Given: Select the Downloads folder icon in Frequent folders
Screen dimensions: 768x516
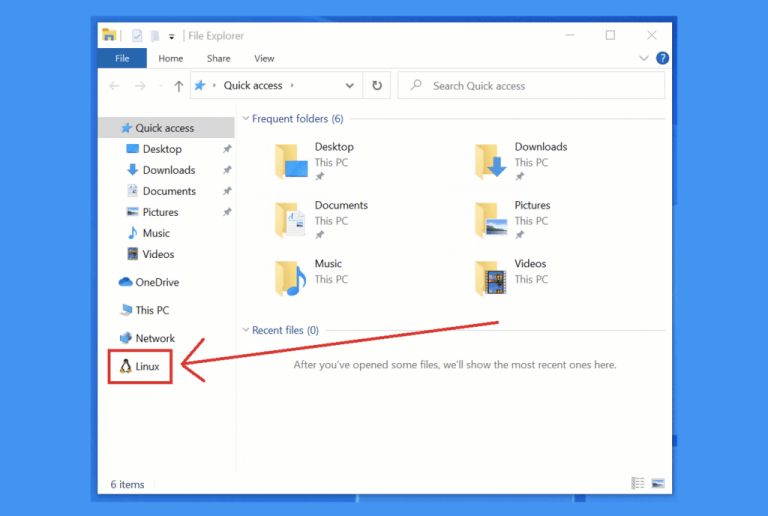Looking at the screenshot, I should [x=490, y=162].
